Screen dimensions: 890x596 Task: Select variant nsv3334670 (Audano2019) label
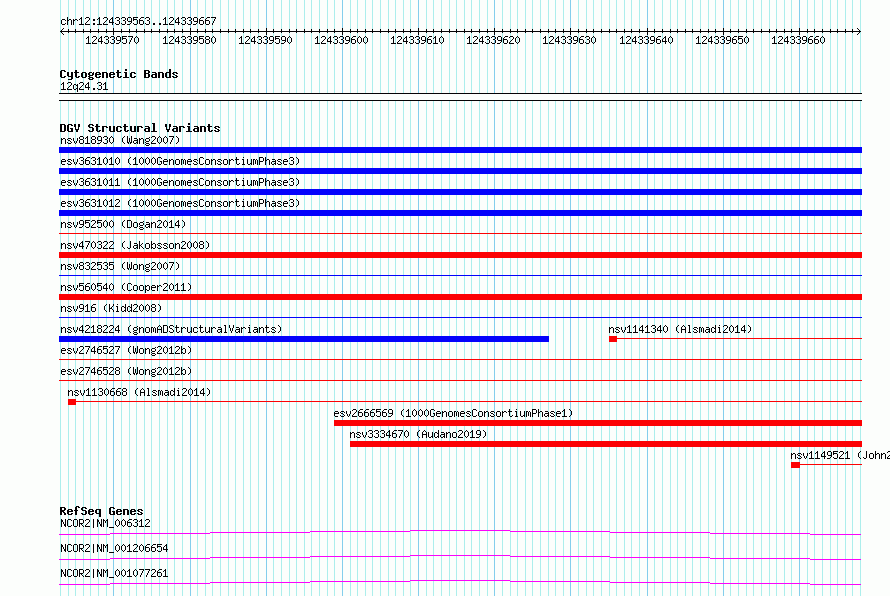coord(418,434)
